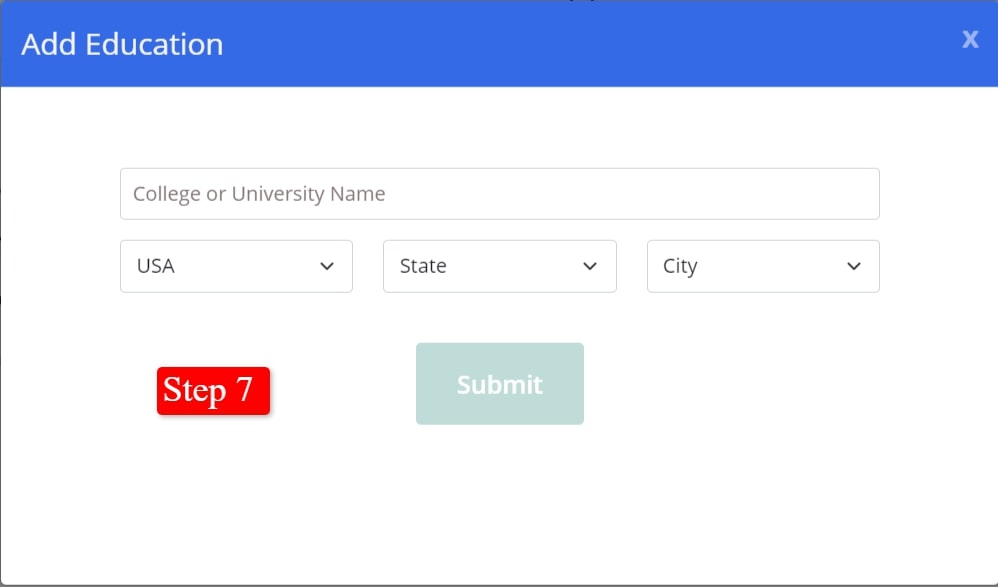Close the Add Education dialog
The image size is (998, 587).
969,39
